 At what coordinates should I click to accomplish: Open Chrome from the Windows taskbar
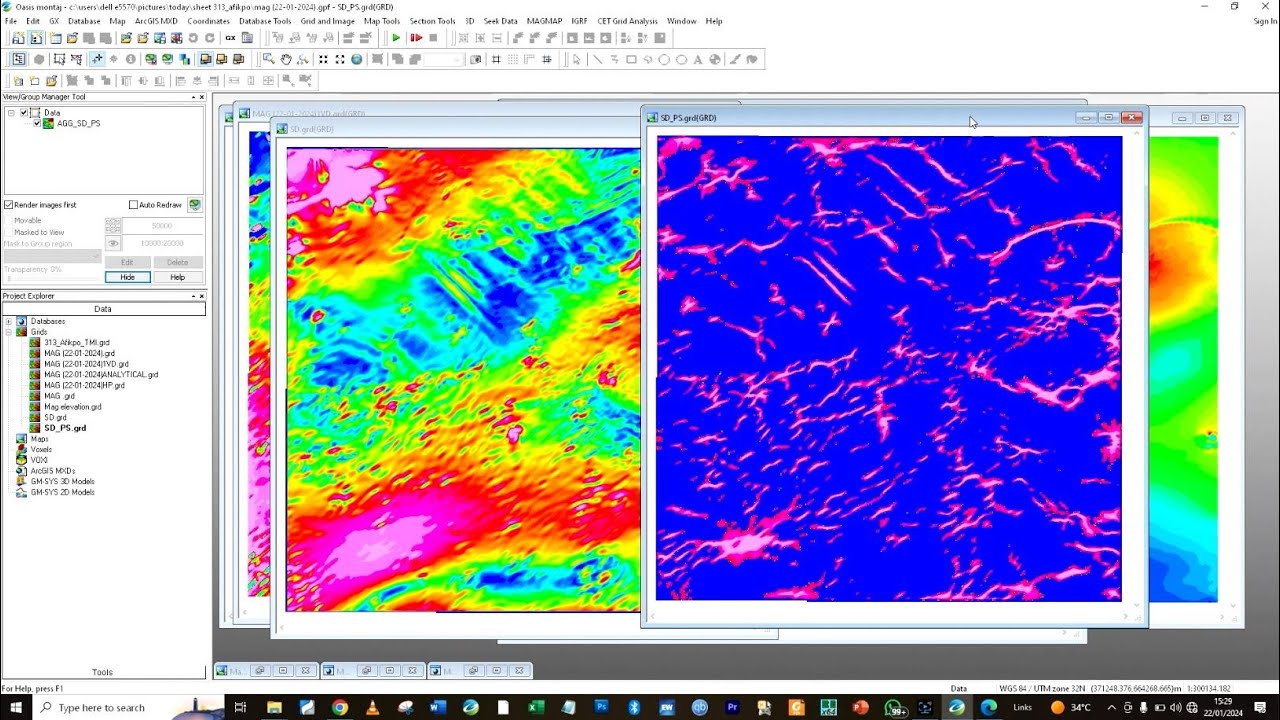[339, 707]
